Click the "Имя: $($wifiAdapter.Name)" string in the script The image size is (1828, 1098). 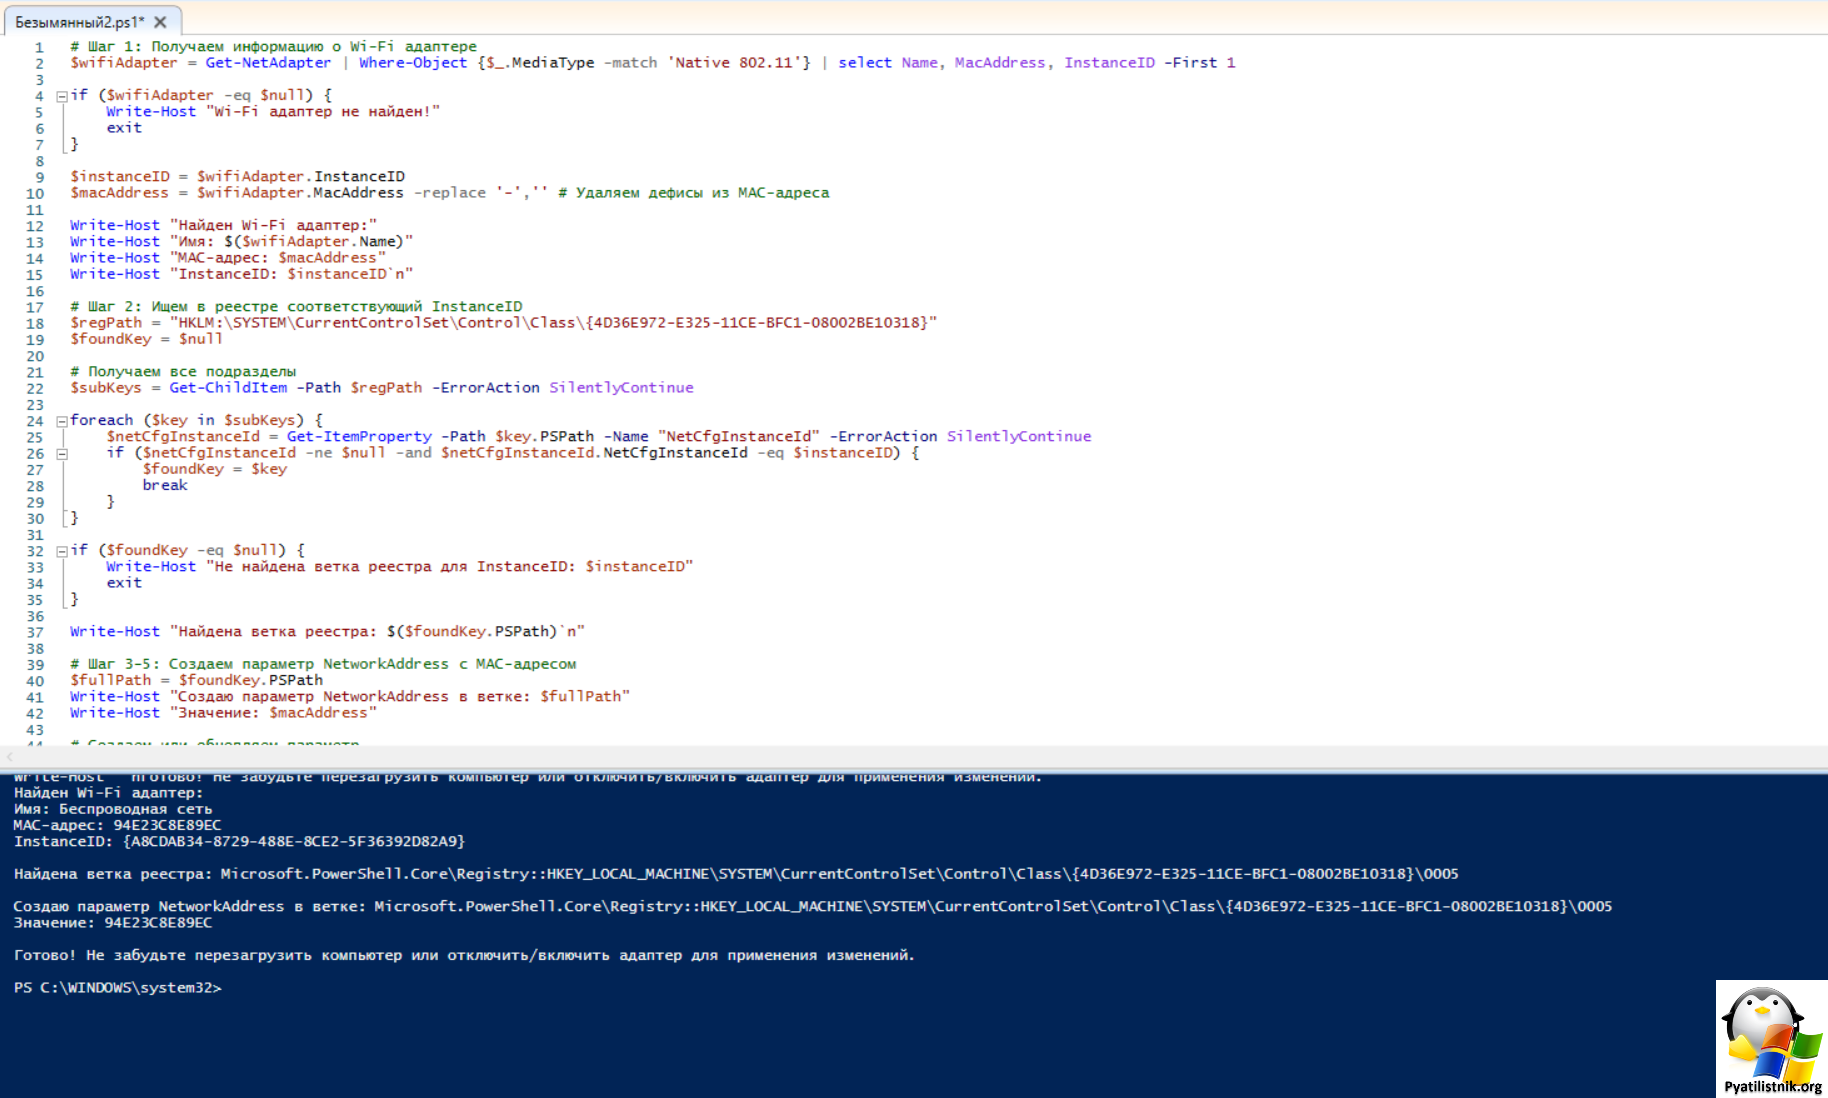point(291,241)
